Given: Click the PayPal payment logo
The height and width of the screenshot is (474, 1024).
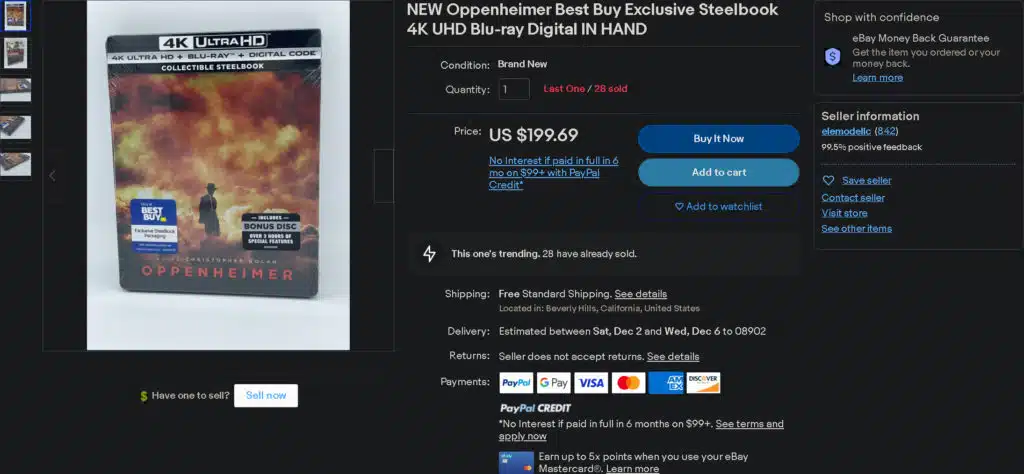Looking at the screenshot, I should click(x=516, y=383).
